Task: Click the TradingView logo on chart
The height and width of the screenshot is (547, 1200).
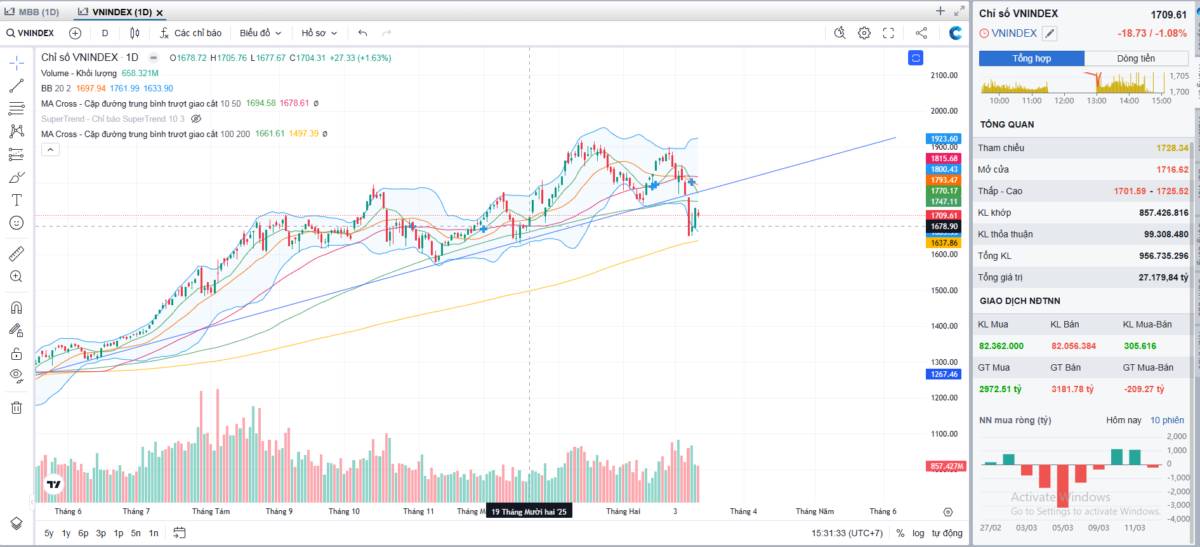Action: pos(54,484)
